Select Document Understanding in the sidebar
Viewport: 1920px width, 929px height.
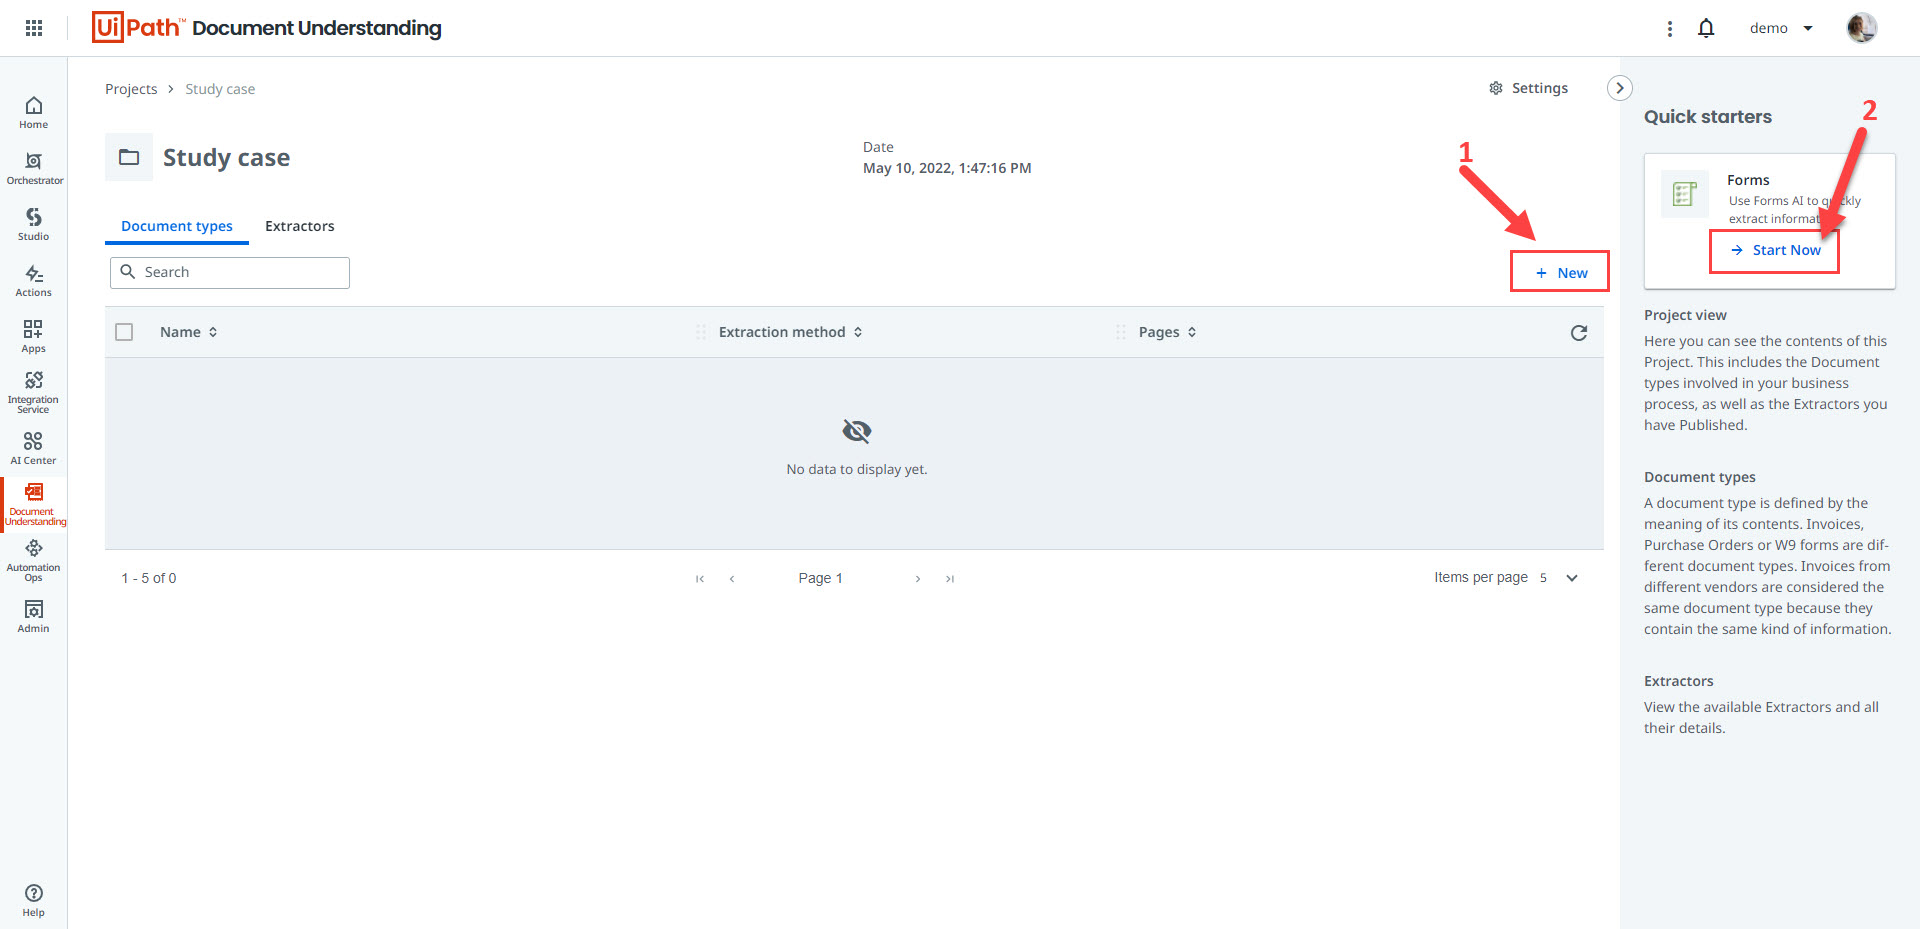(x=34, y=504)
